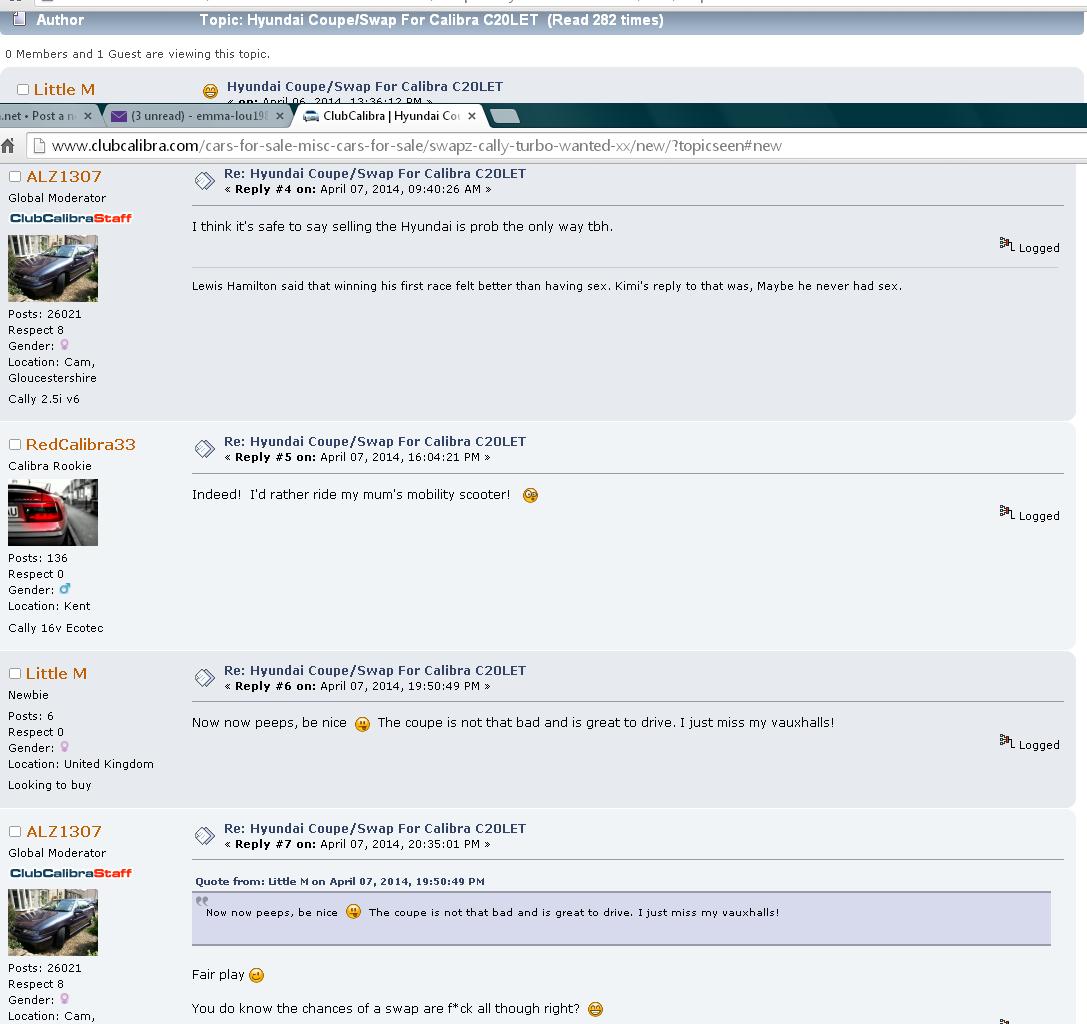Click the post icon beside Reply #4
The image size is (1087, 1024).
[x=204, y=181]
